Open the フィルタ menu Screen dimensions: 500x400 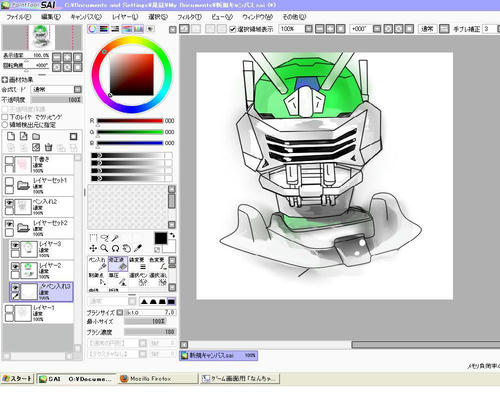189,17
